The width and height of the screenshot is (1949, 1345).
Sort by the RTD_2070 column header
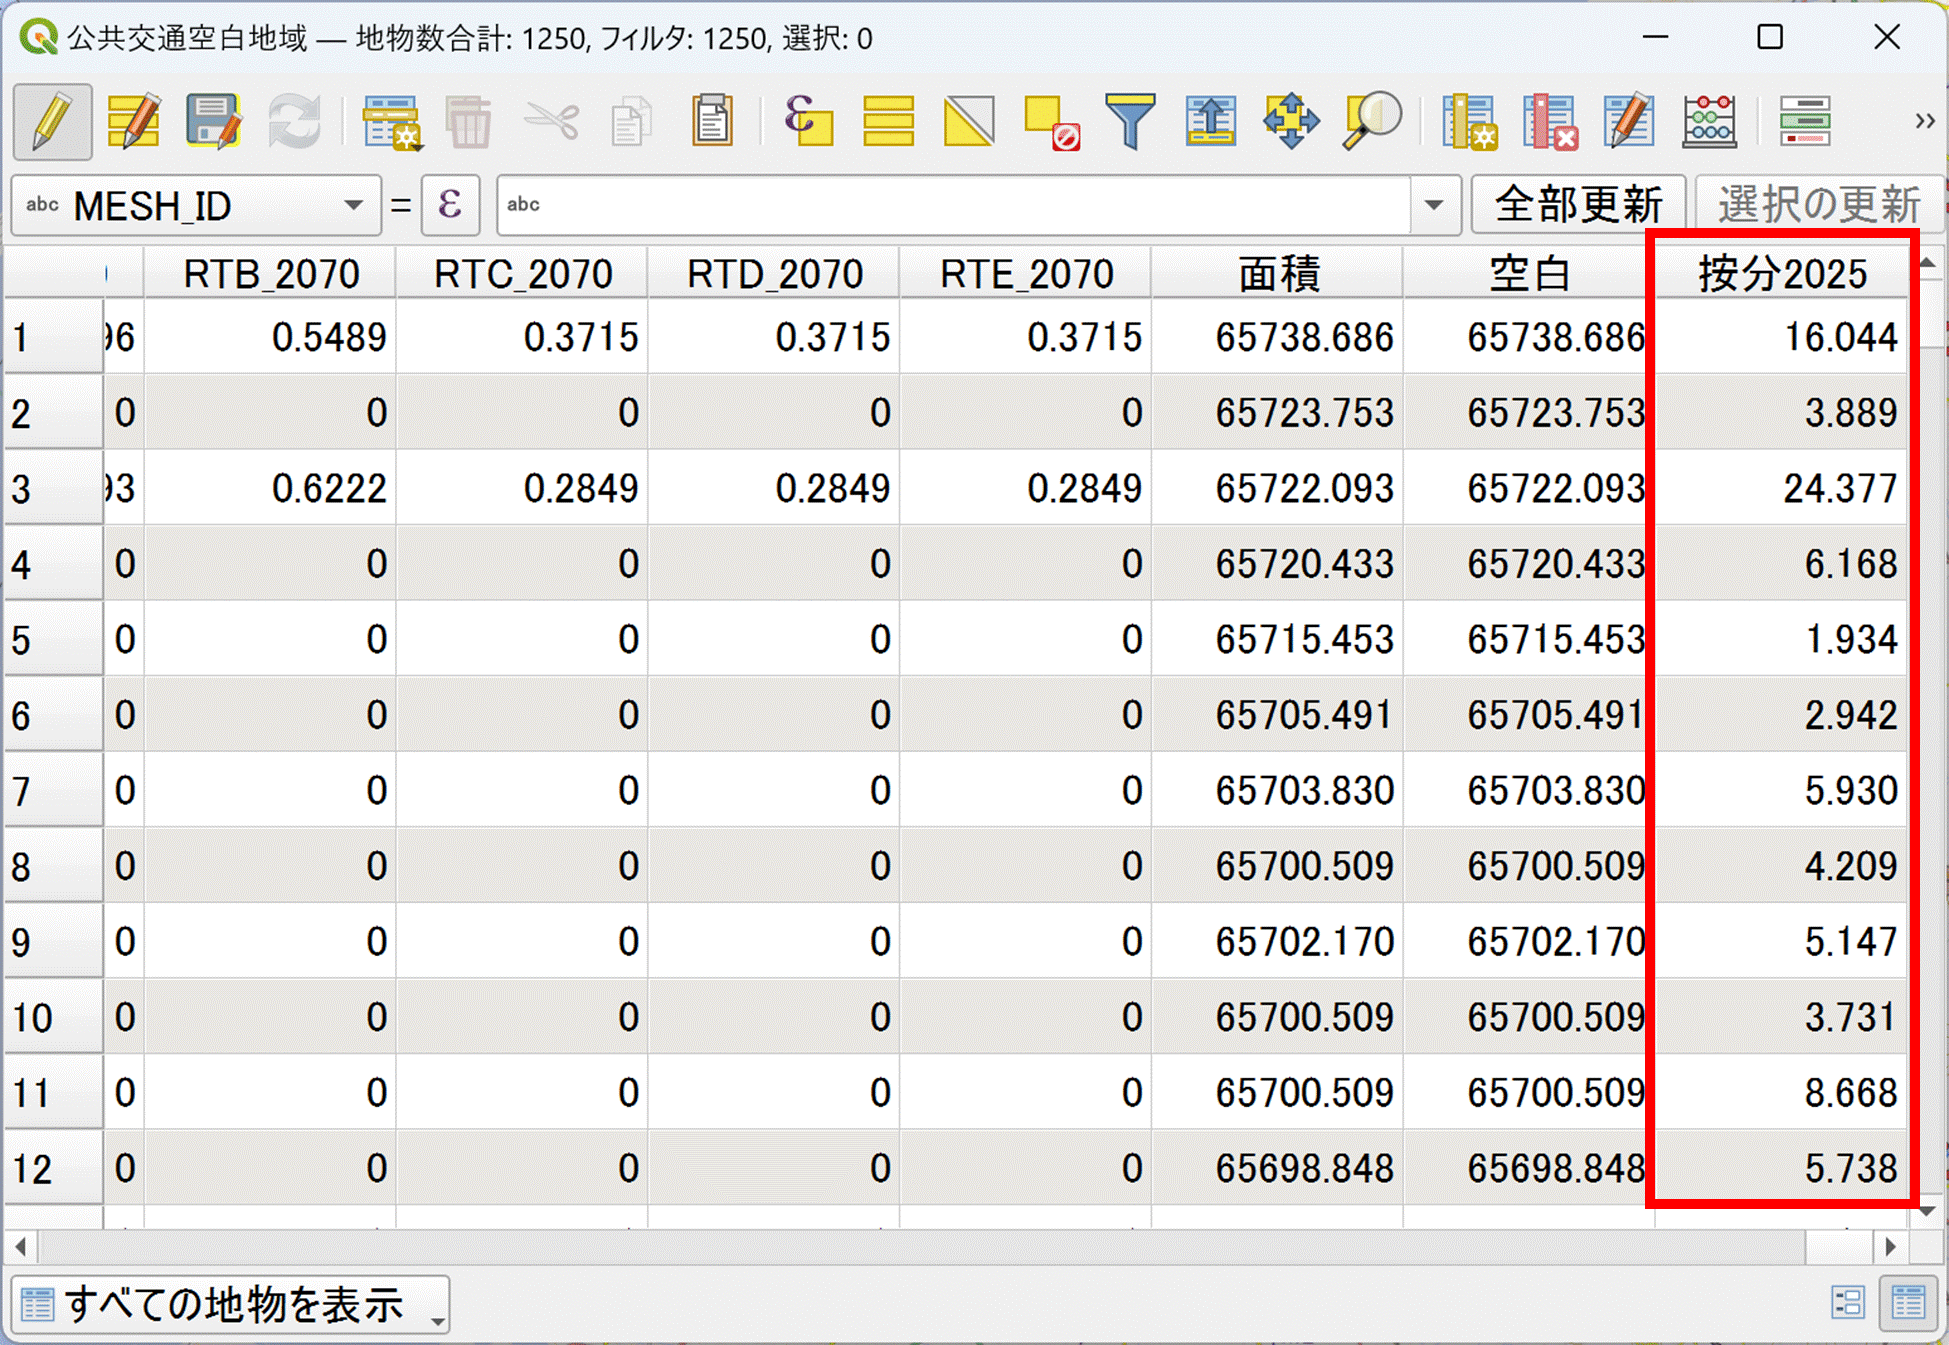(774, 273)
